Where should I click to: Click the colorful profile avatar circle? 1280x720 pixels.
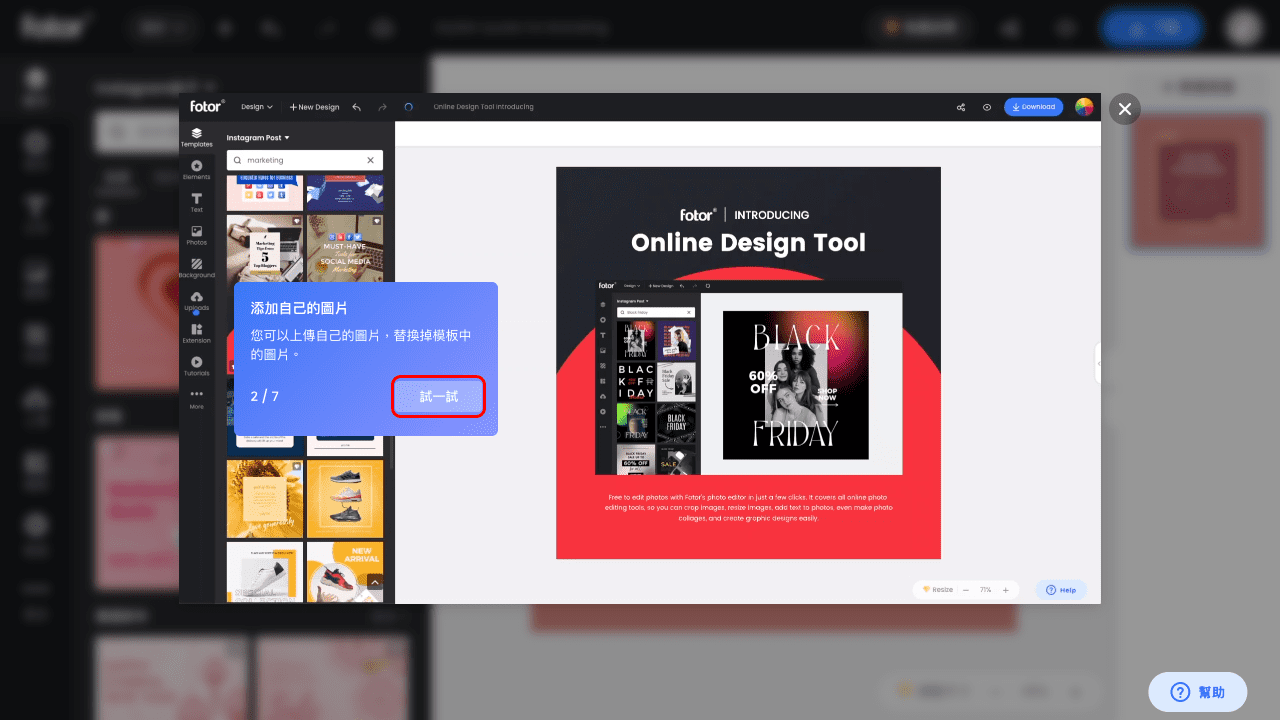1084,107
